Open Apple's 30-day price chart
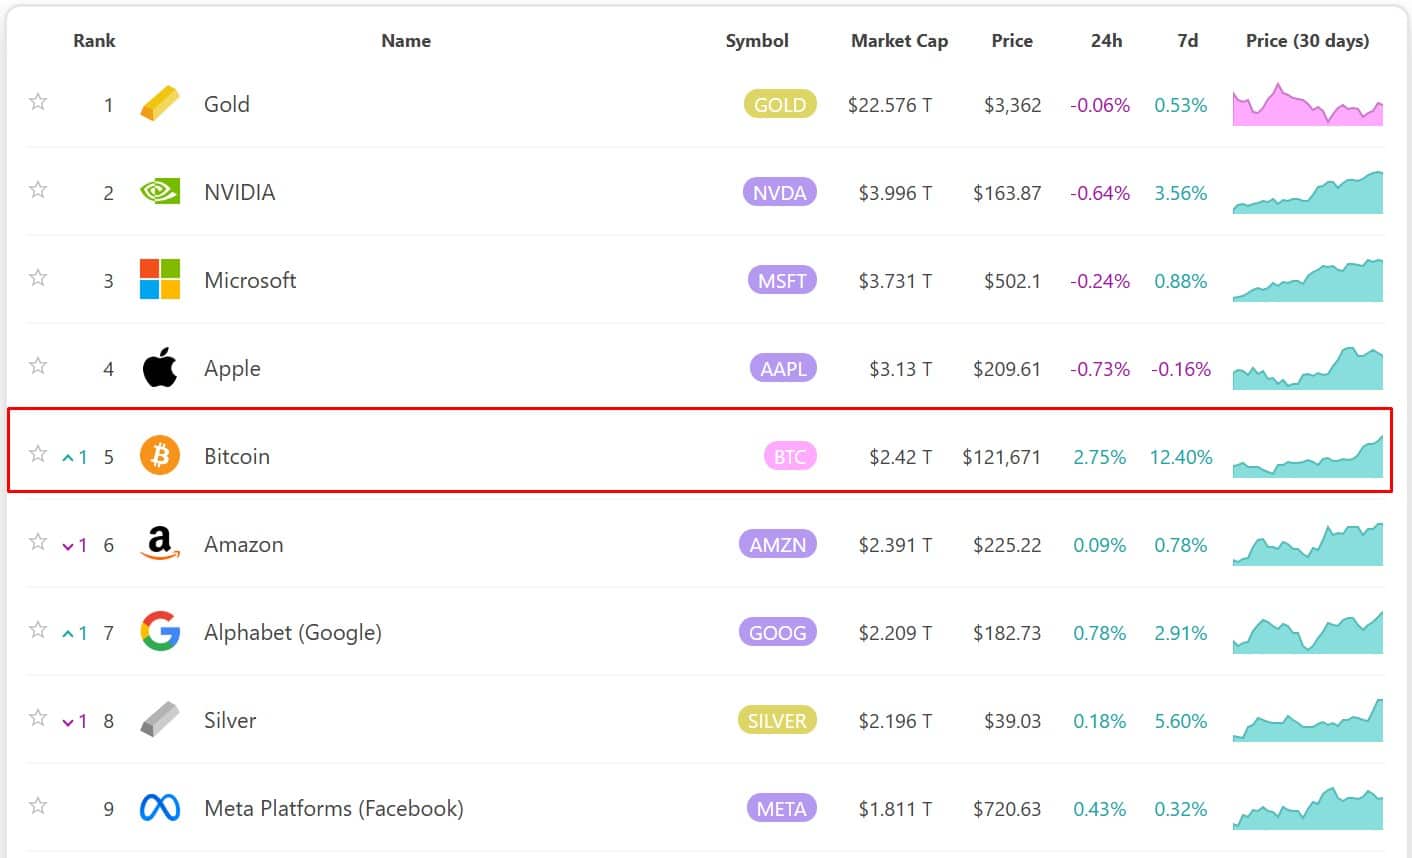The image size is (1412, 858). pos(1308,368)
